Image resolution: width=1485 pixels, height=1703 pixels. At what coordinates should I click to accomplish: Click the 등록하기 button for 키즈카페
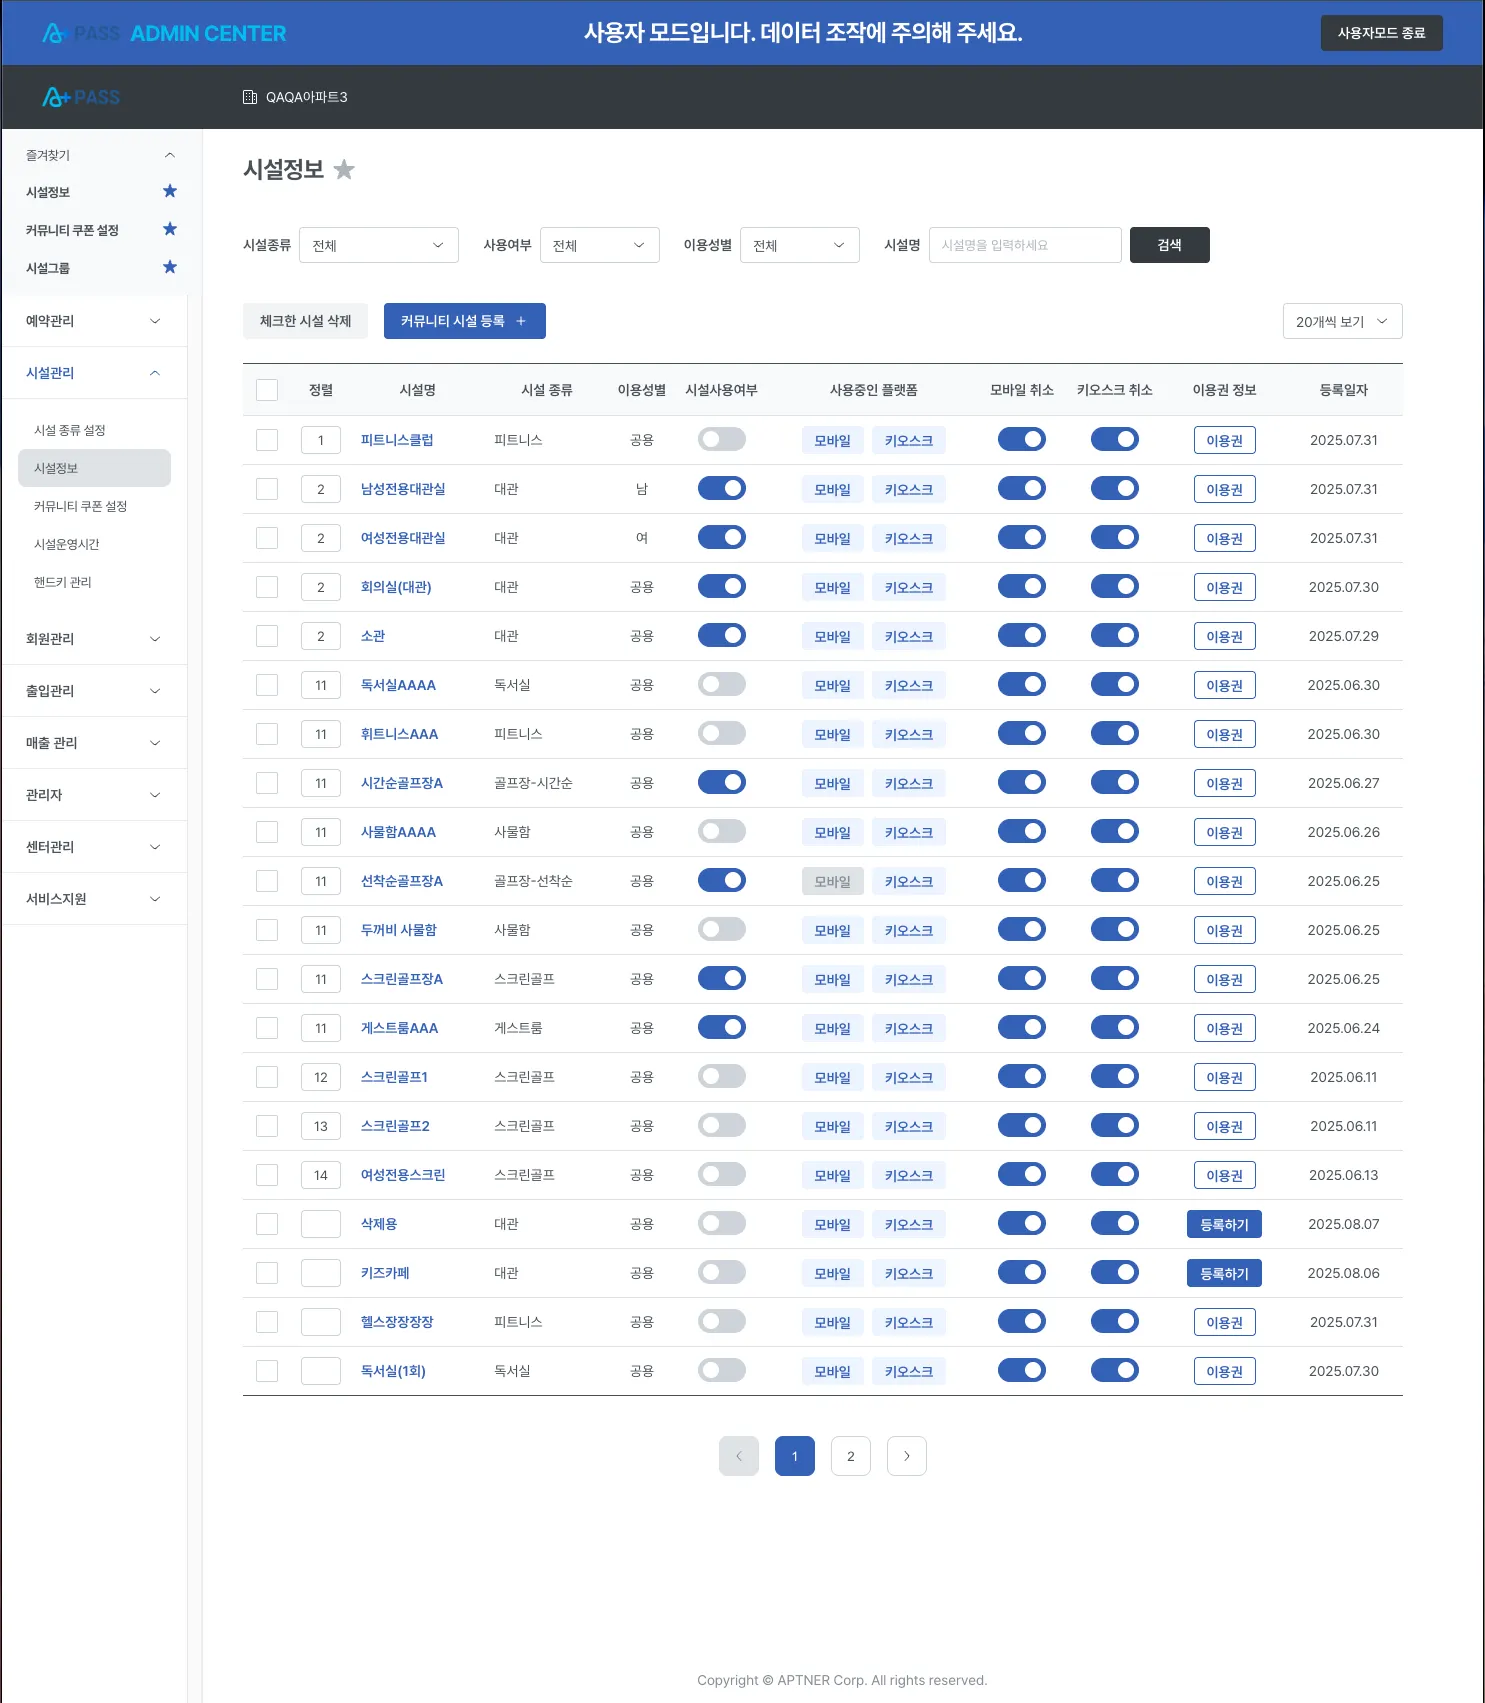[1224, 1273]
